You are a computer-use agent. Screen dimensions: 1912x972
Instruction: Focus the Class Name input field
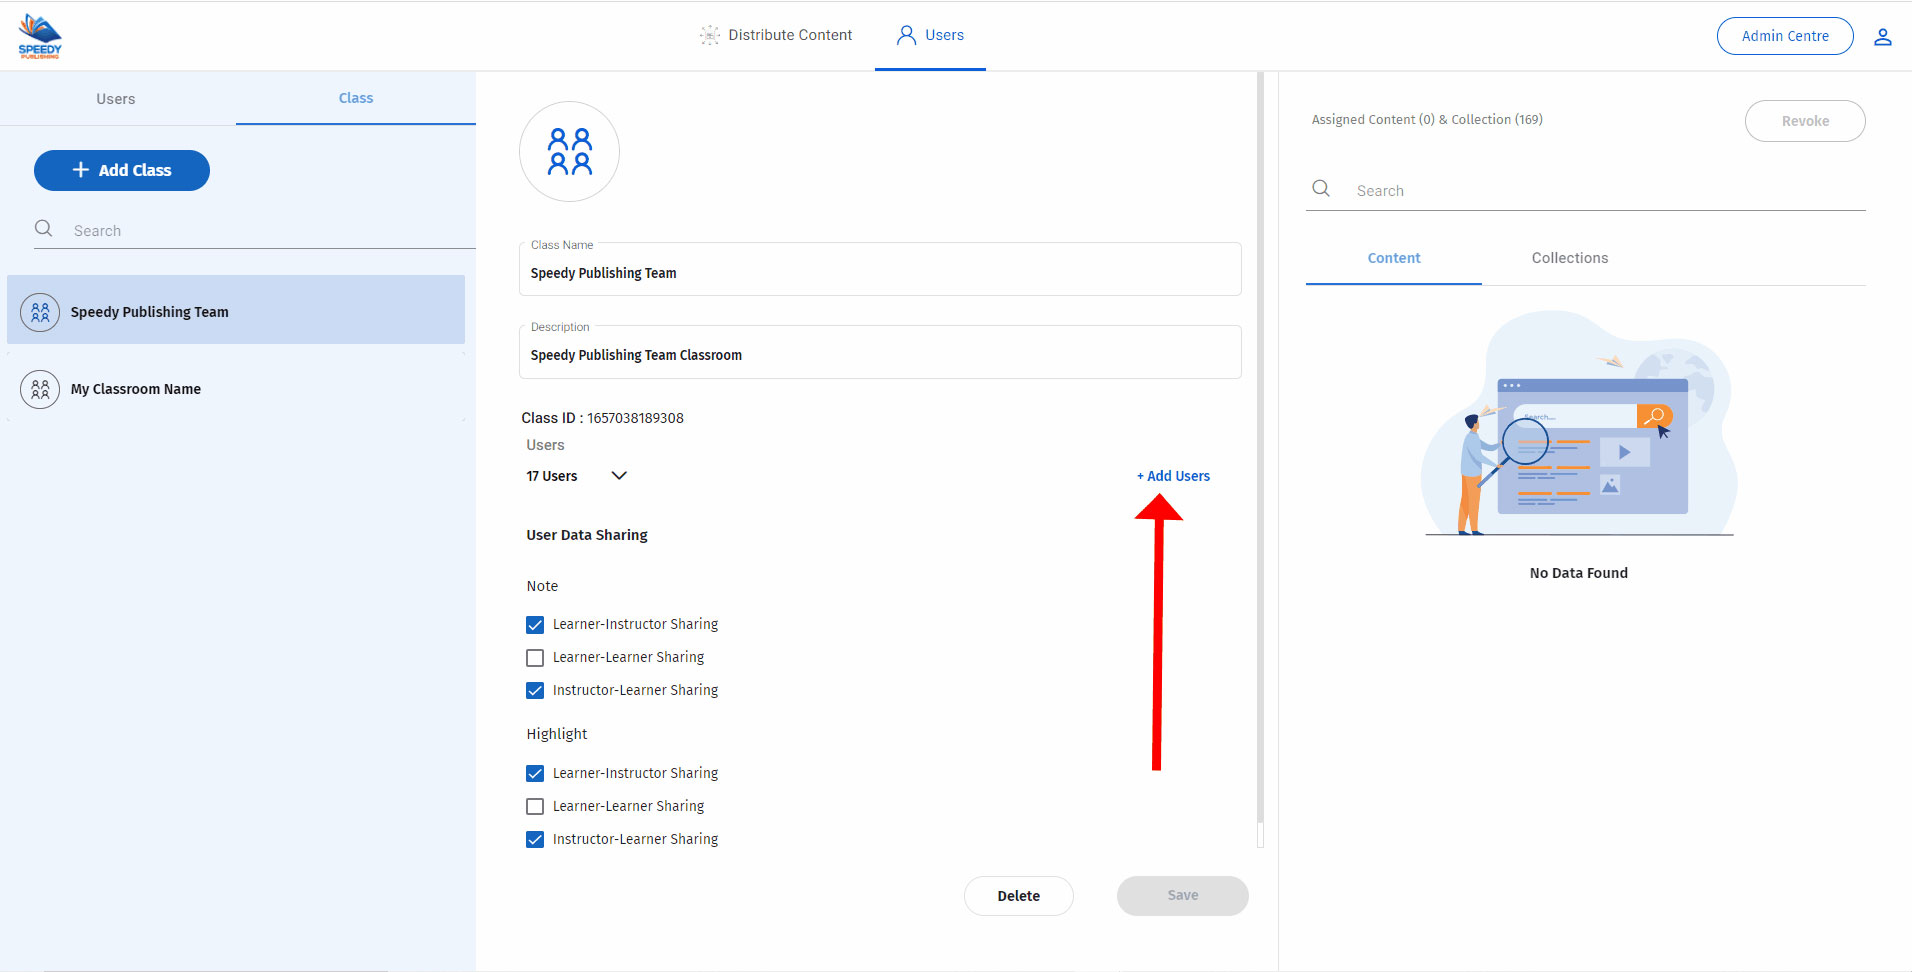pos(880,270)
